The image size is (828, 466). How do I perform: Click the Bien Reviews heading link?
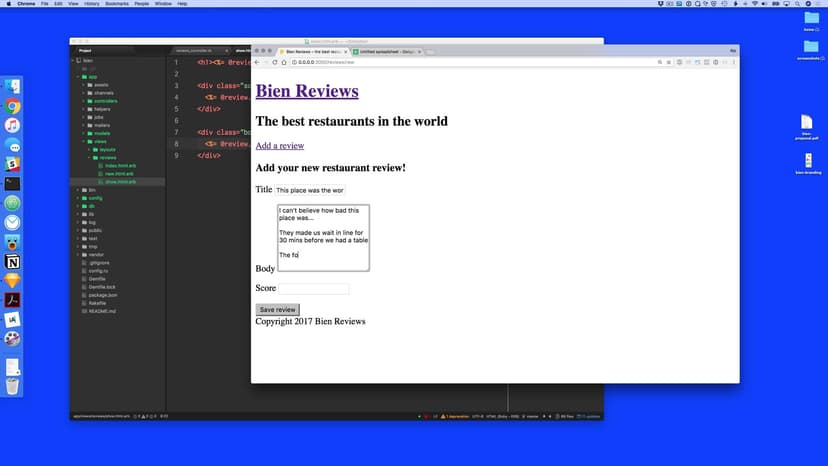(x=306, y=92)
